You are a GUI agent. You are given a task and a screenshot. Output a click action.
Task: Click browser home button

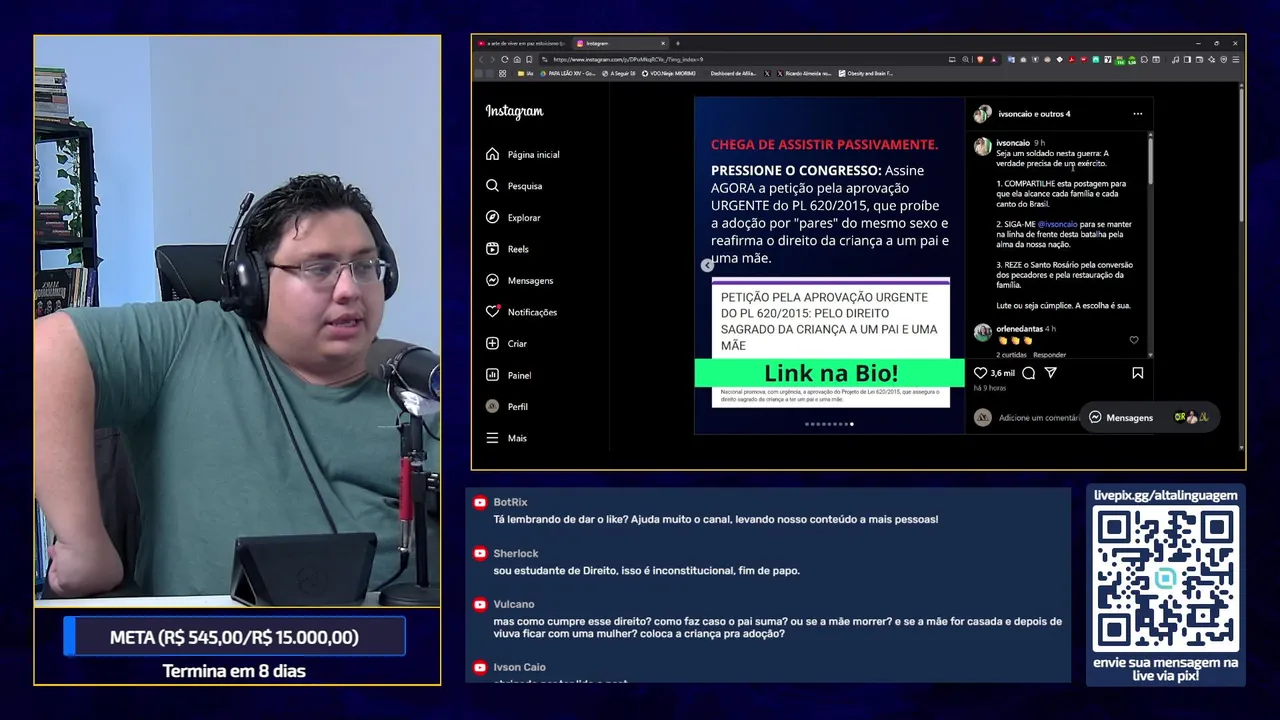coord(516,59)
